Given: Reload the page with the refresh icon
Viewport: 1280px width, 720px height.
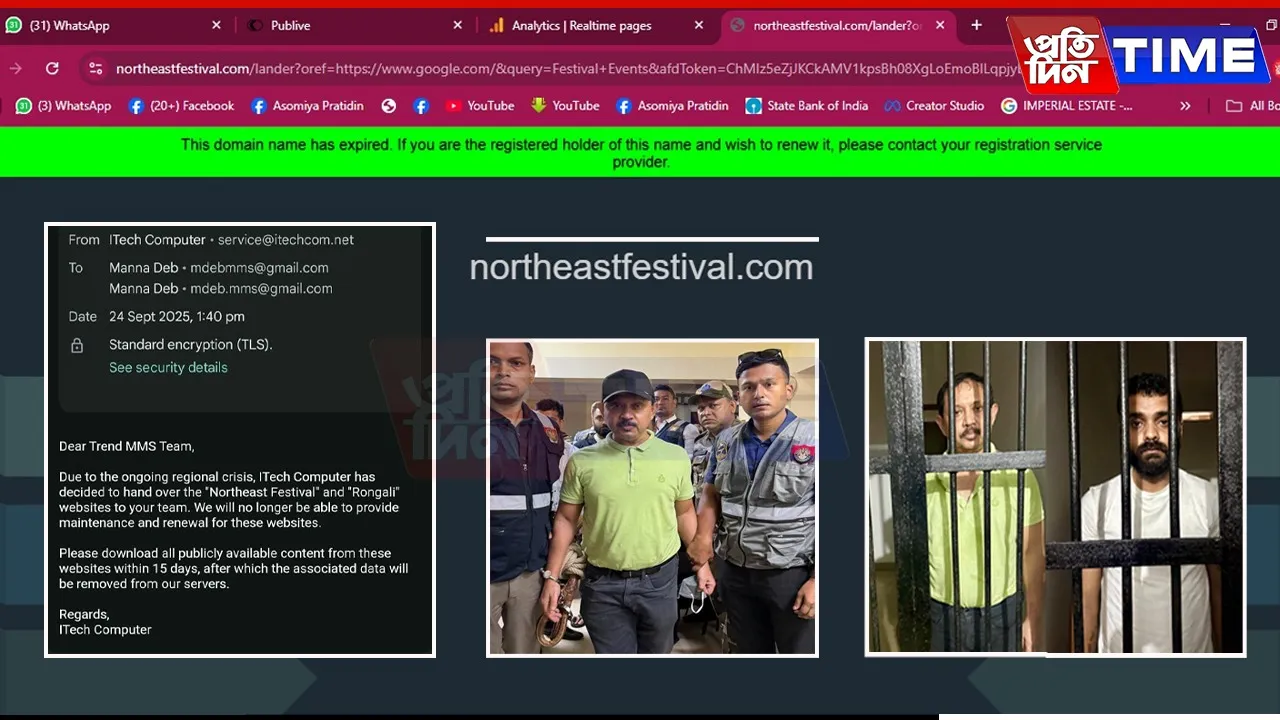Looking at the screenshot, I should point(52,68).
